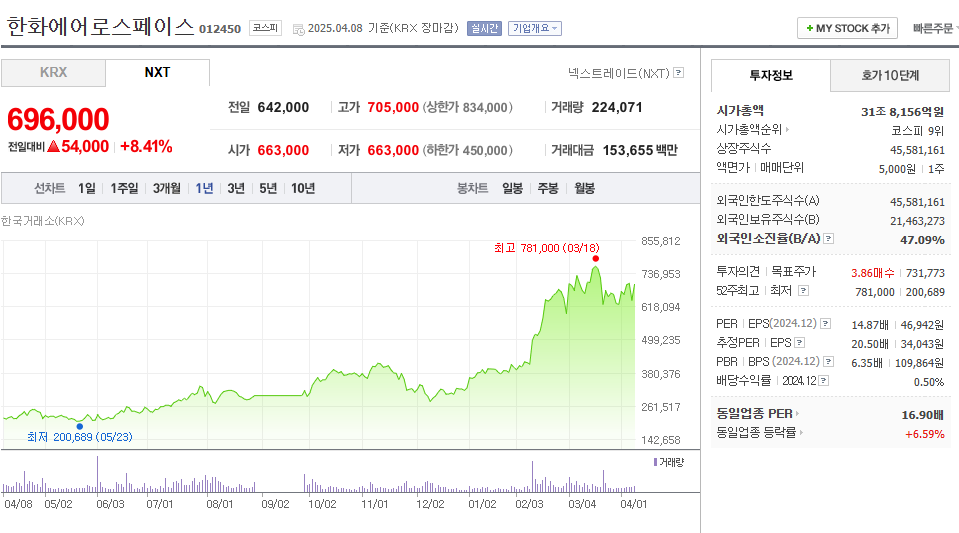The image size is (959, 533).
Task: Click the 47.09% foreign ownership ratio
Action: [x=922, y=240]
